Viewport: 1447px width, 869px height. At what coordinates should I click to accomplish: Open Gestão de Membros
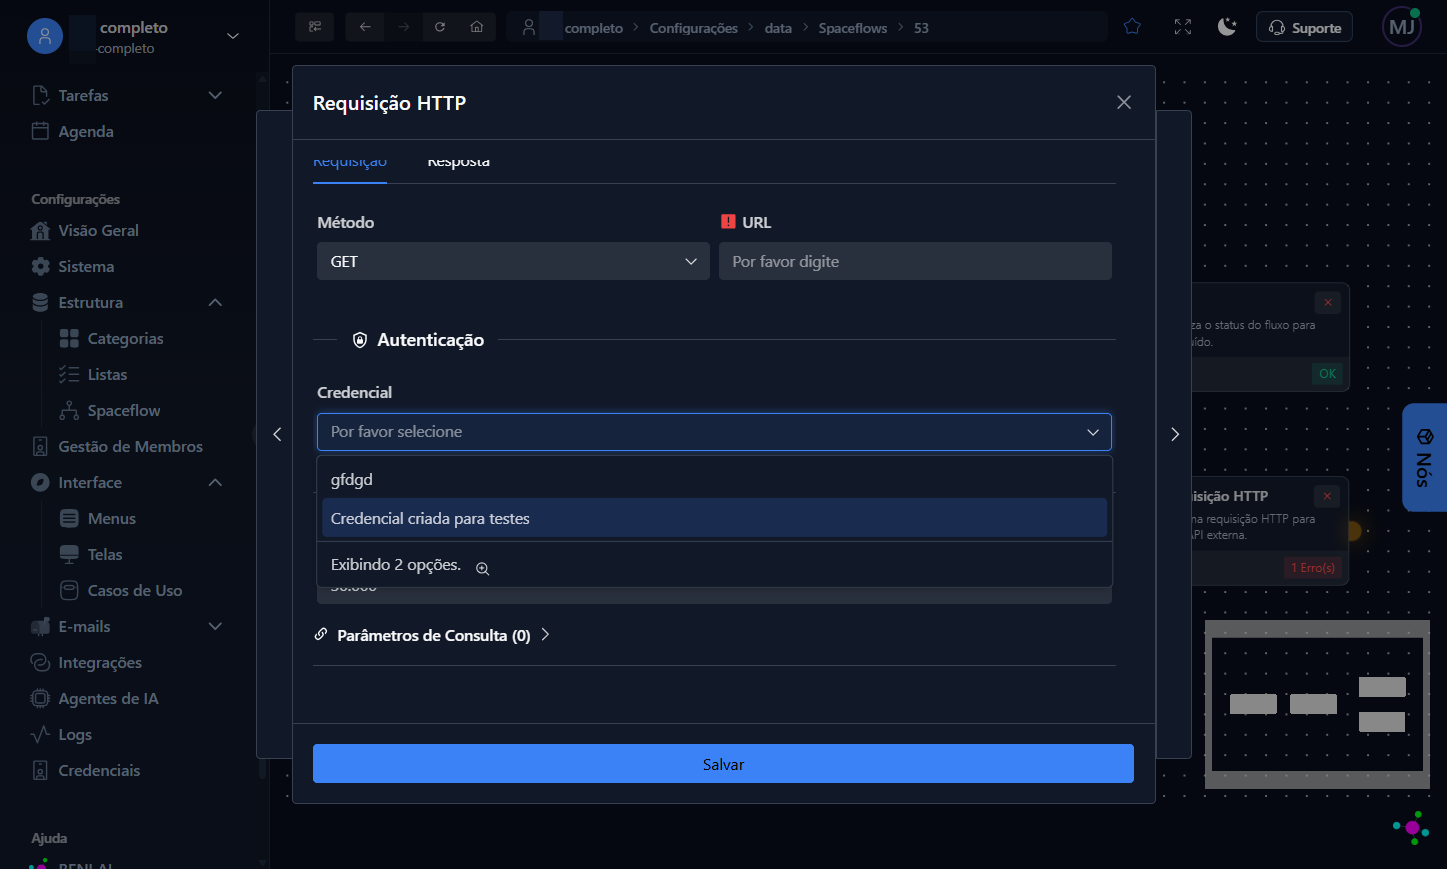click(x=130, y=446)
